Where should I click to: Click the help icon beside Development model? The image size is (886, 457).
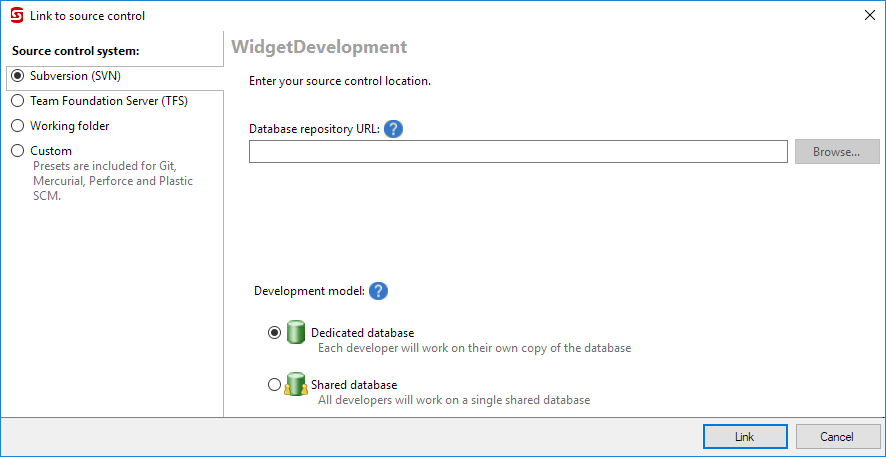coord(378,291)
